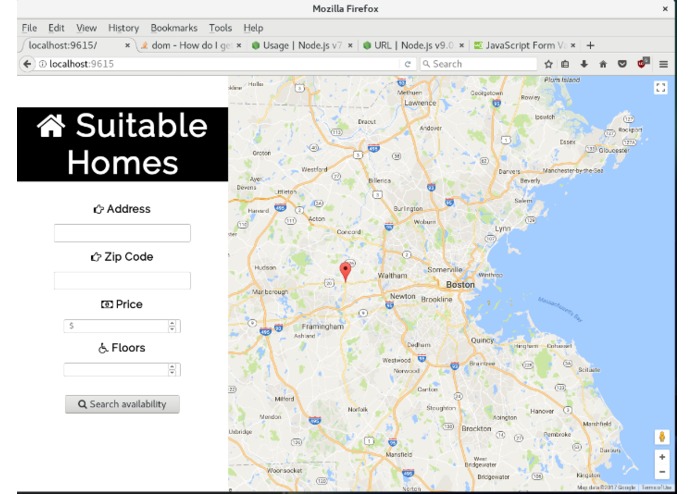Close the Usage Node.js v7 tab
Screen dimensions: 695x494
(350, 45)
